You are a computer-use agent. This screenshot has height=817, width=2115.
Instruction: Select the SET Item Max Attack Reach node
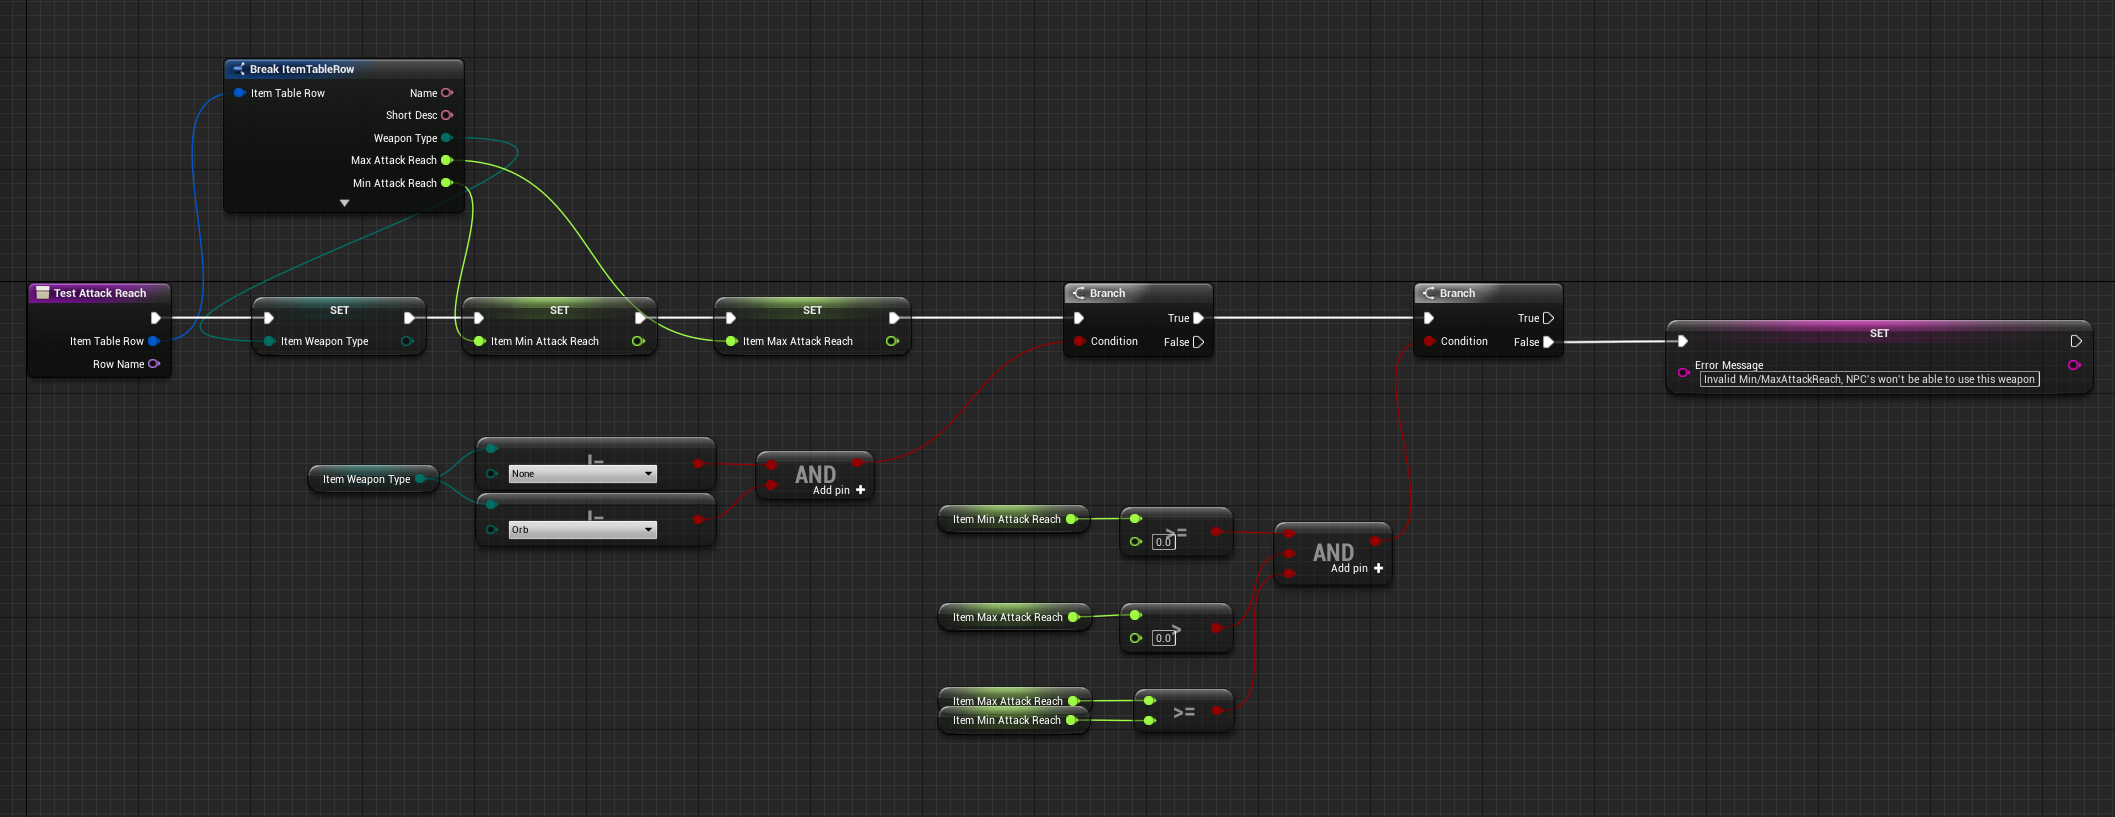pyautogui.click(x=812, y=310)
